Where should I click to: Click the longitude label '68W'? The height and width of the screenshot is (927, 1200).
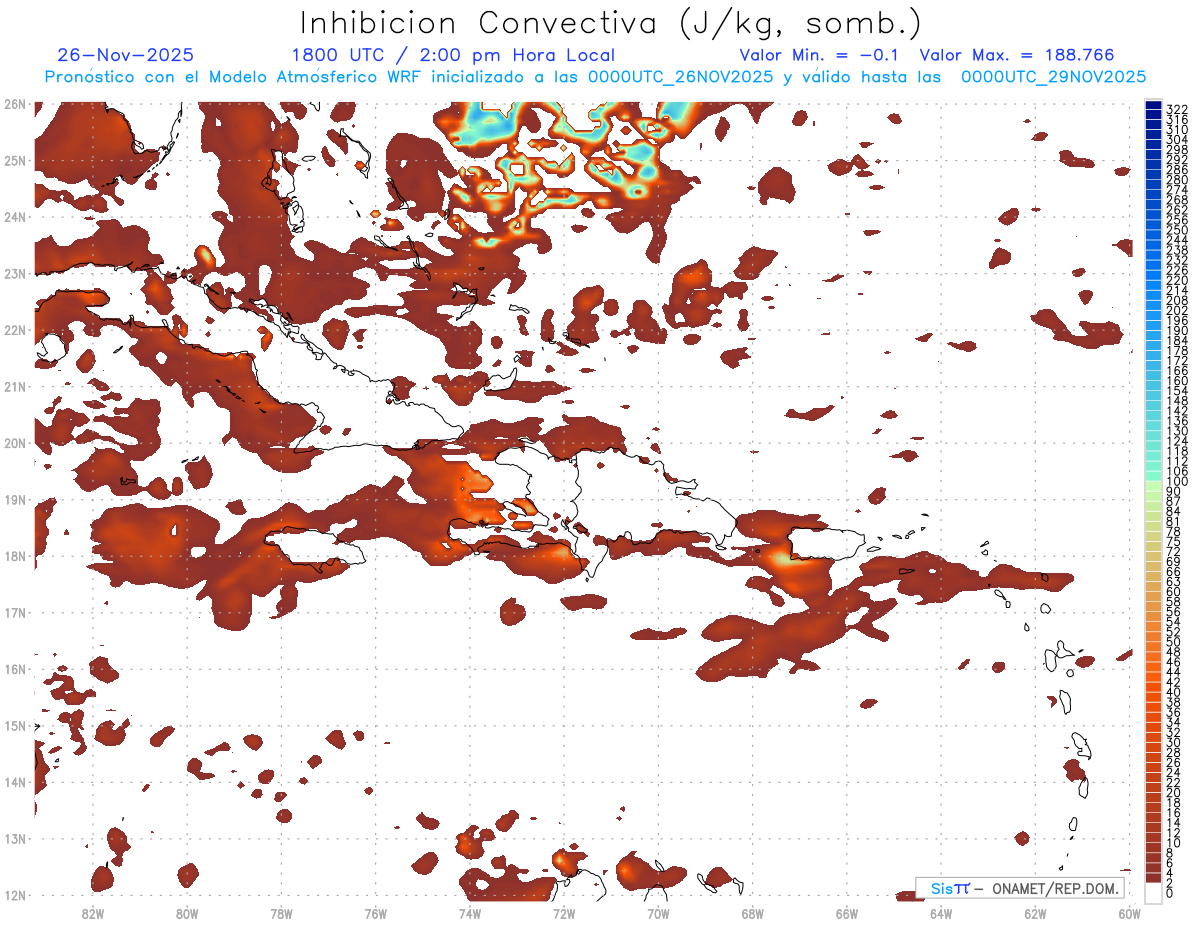pyautogui.click(x=753, y=913)
